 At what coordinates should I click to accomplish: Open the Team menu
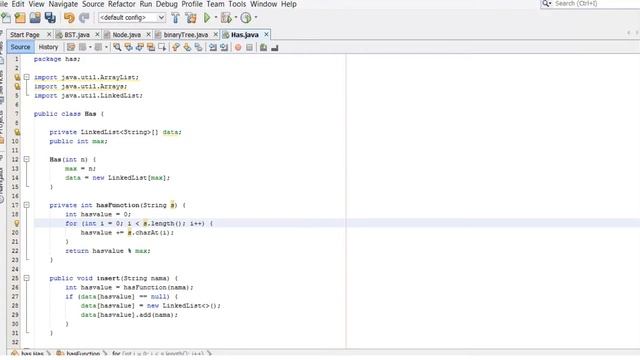point(215,4)
